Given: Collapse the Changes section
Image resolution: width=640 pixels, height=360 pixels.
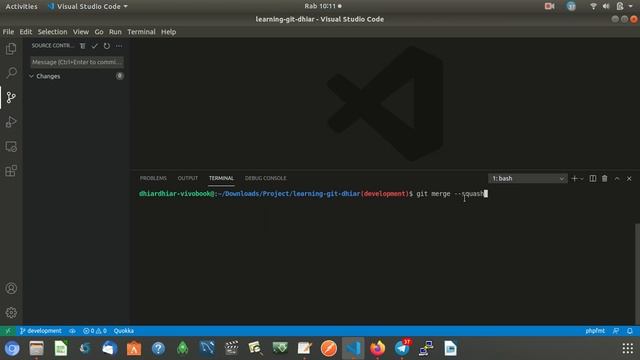Looking at the screenshot, I should coord(31,76).
